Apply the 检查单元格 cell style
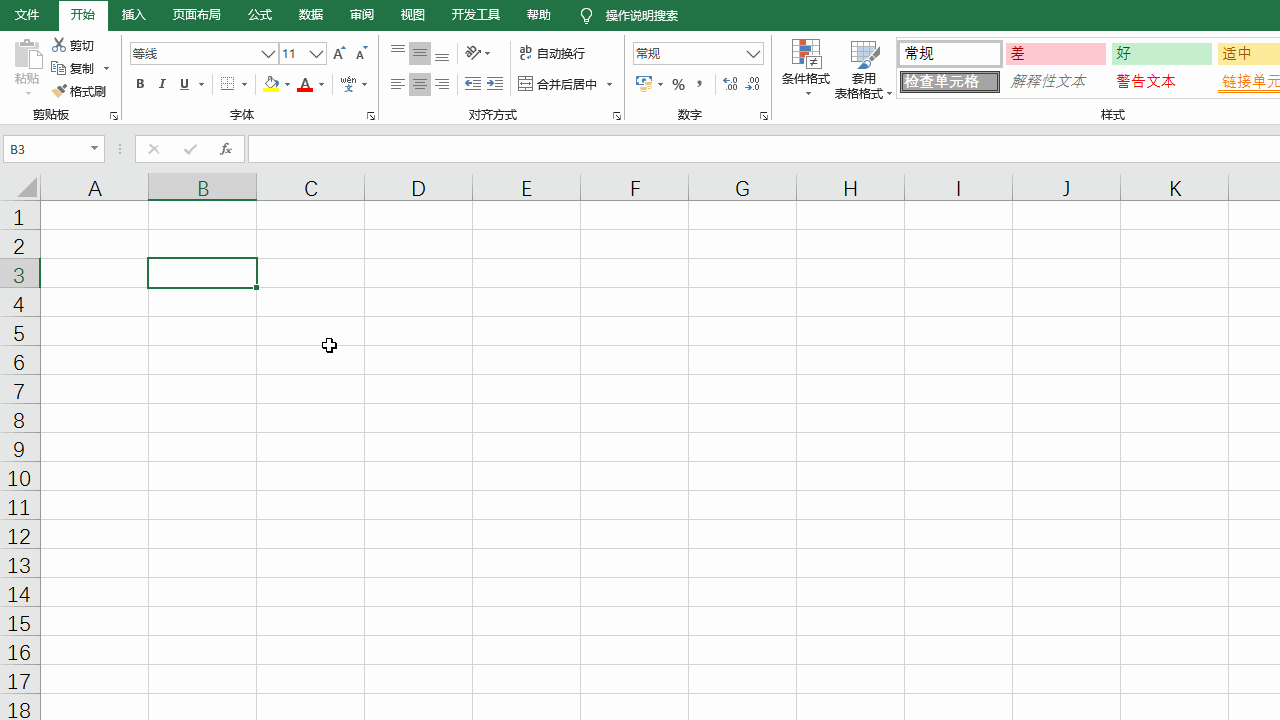 pos(950,82)
